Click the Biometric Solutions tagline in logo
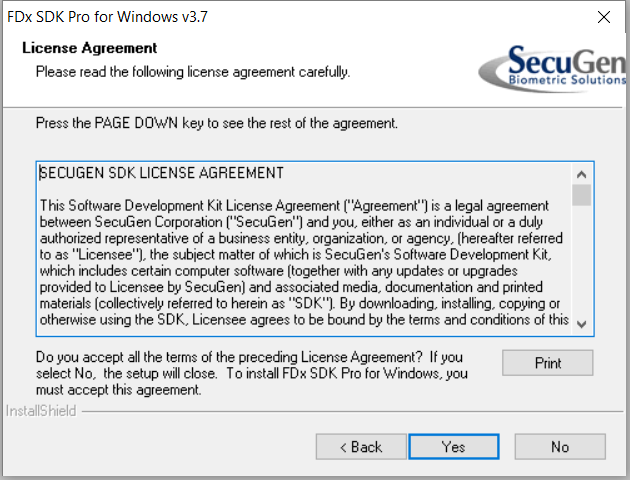Viewport: 630px width, 480px height. (x=567, y=80)
